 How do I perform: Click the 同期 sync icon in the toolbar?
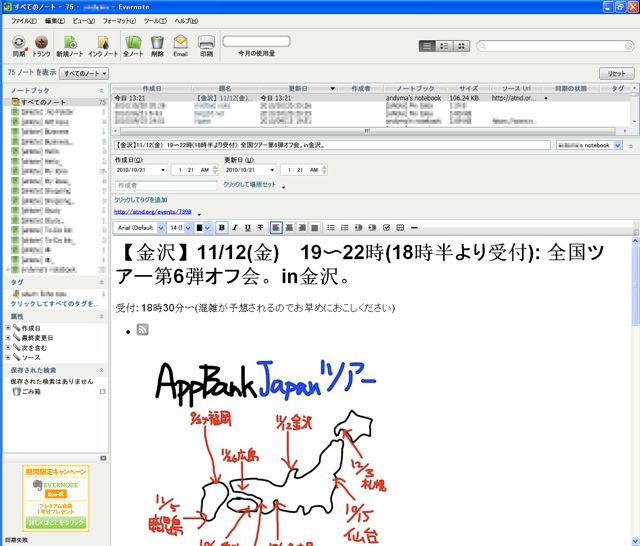pyautogui.click(x=19, y=42)
